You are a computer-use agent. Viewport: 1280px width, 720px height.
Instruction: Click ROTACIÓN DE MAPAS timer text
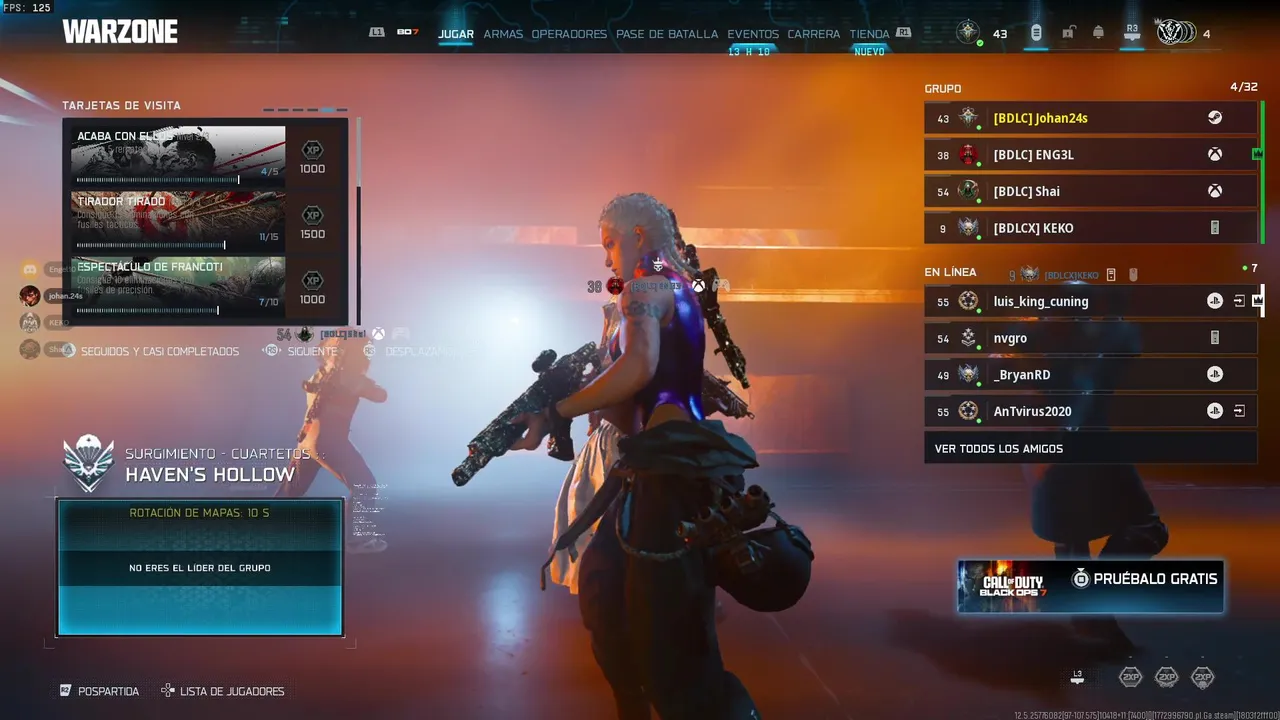point(199,513)
